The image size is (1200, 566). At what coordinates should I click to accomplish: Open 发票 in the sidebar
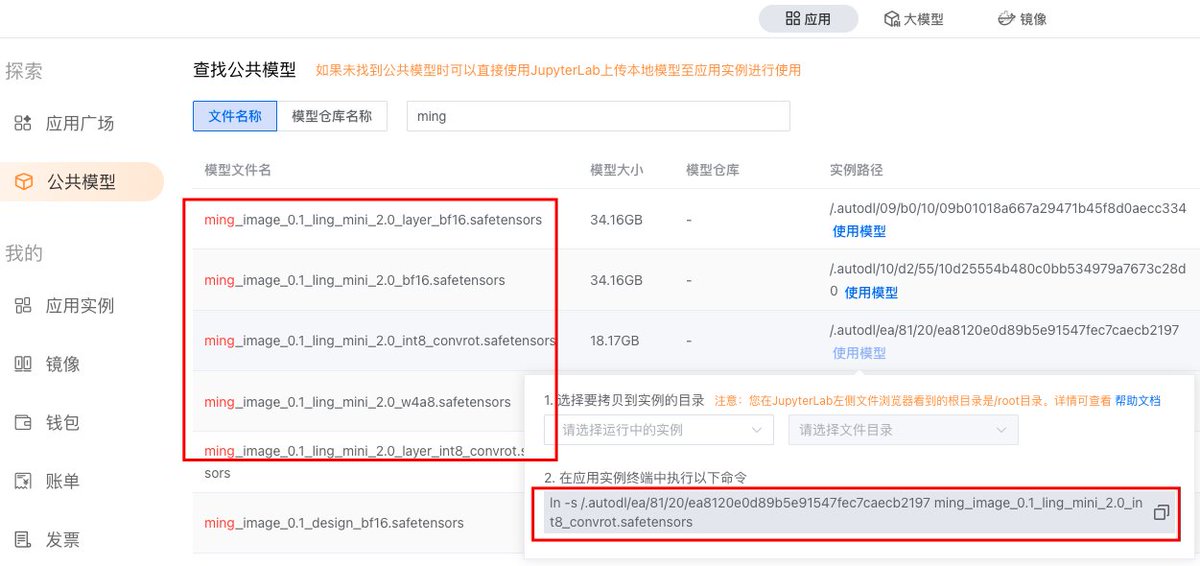point(63,540)
